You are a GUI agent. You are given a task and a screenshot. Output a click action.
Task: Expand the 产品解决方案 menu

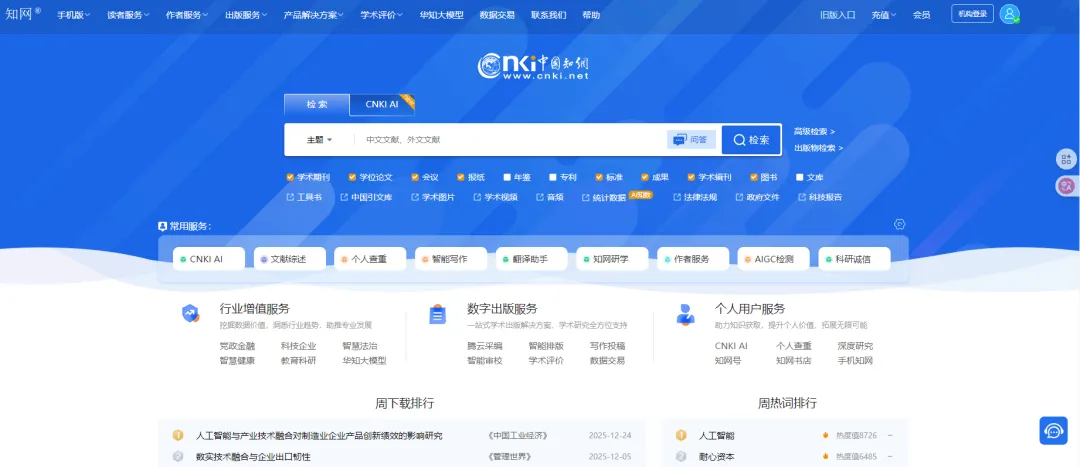click(x=314, y=14)
